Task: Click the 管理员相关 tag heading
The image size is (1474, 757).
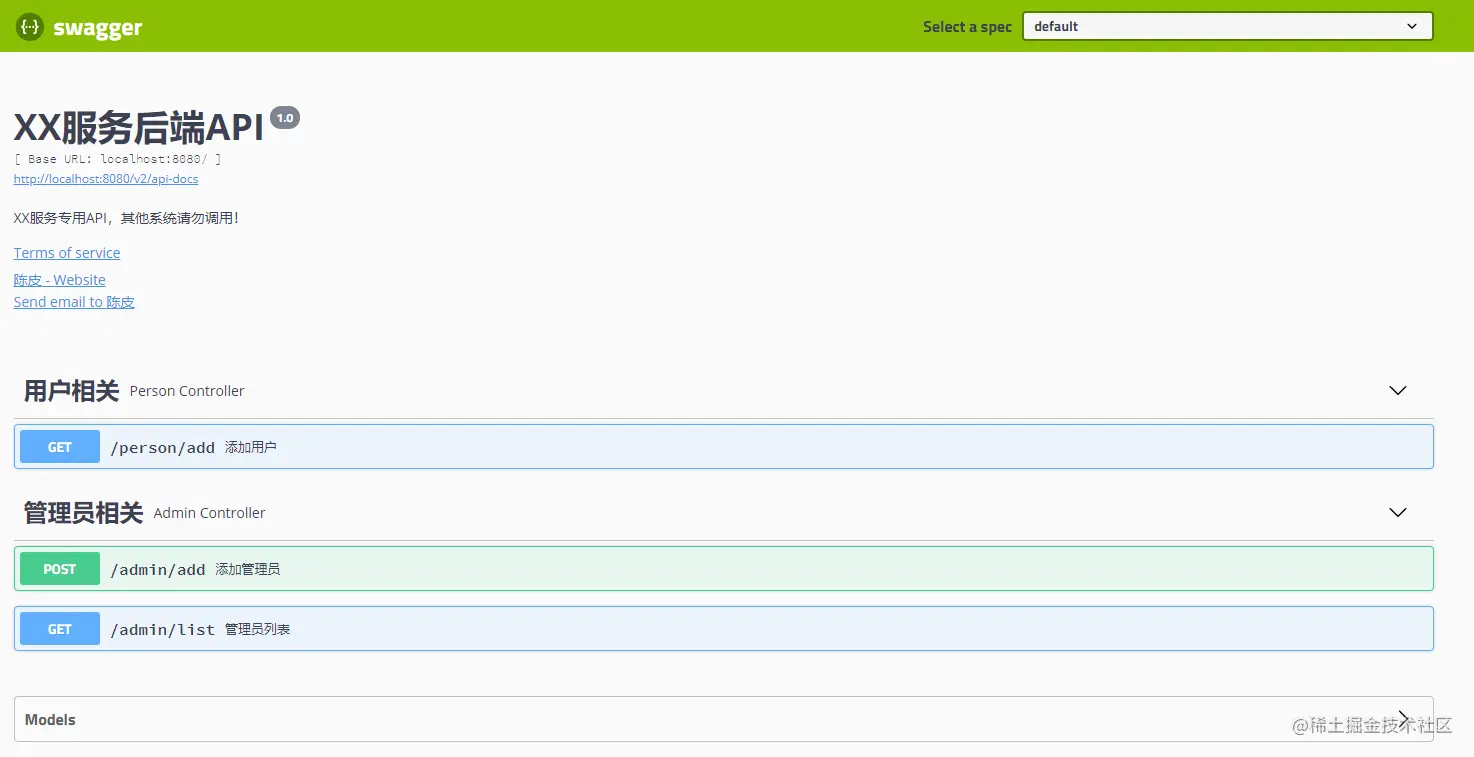Action: tap(84, 513)
